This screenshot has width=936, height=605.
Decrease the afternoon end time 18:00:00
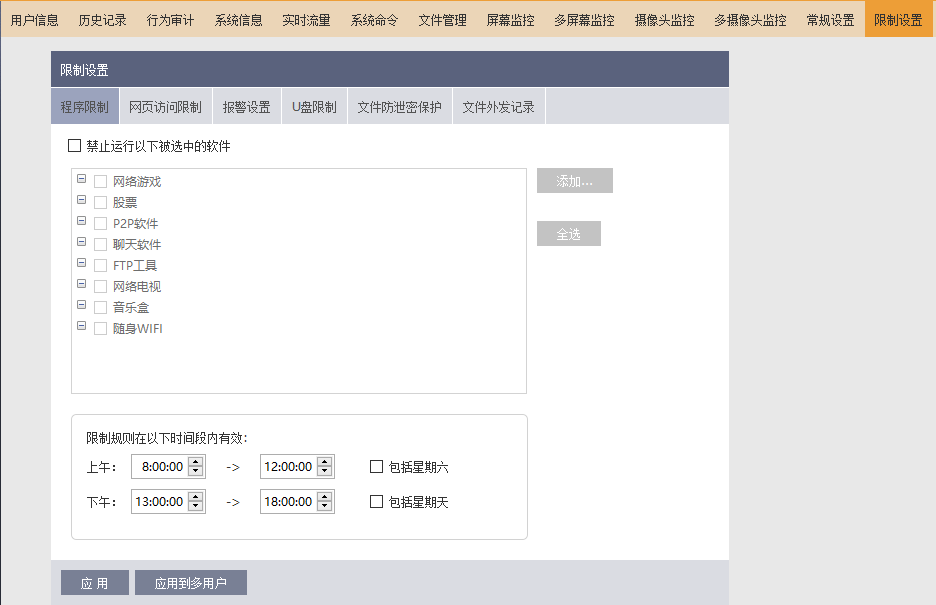pos(325,507)
